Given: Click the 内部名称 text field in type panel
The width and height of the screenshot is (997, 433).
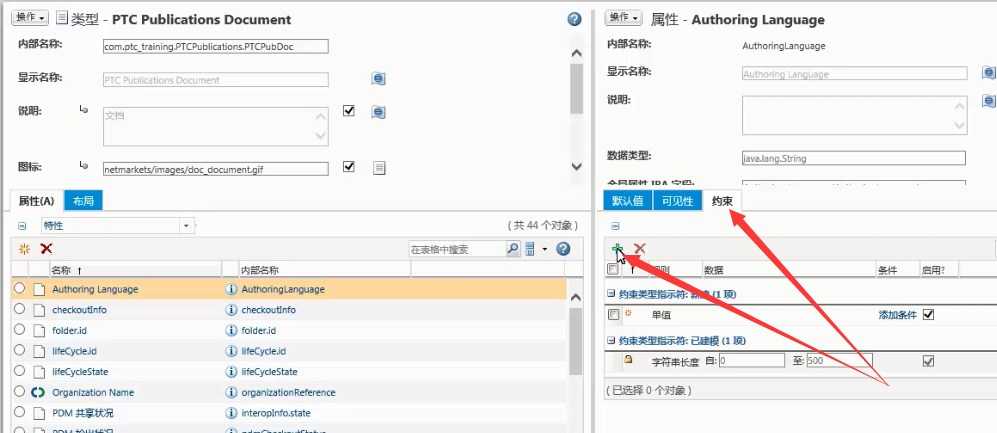Looking at the screenshot, I should [216, 46].
